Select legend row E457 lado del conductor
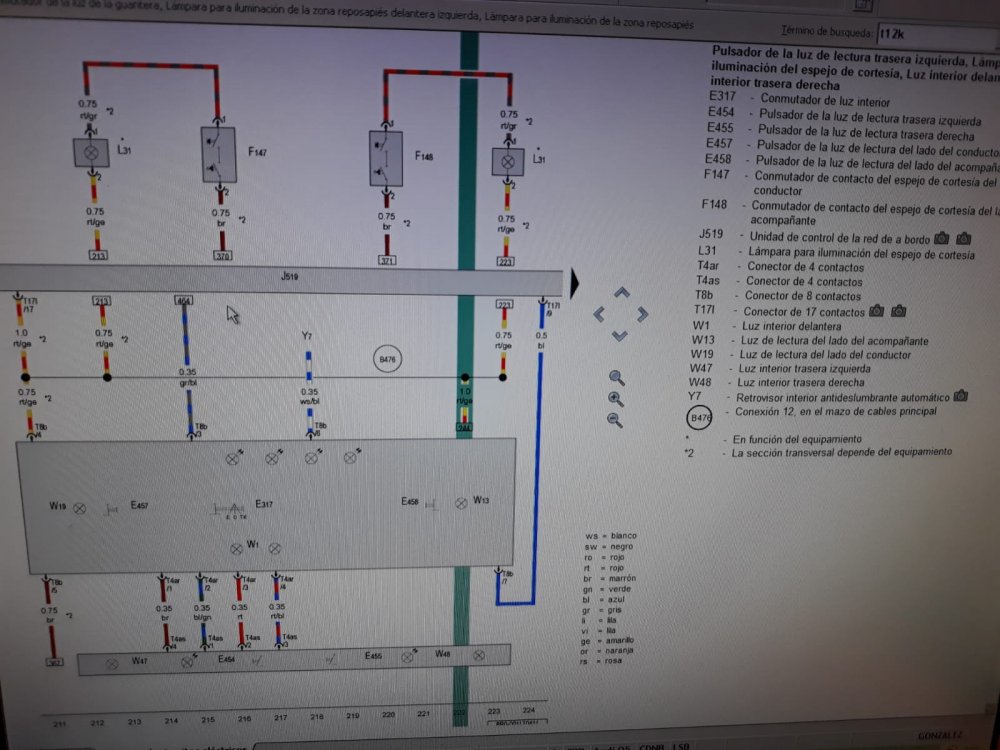 pos(853,147)
